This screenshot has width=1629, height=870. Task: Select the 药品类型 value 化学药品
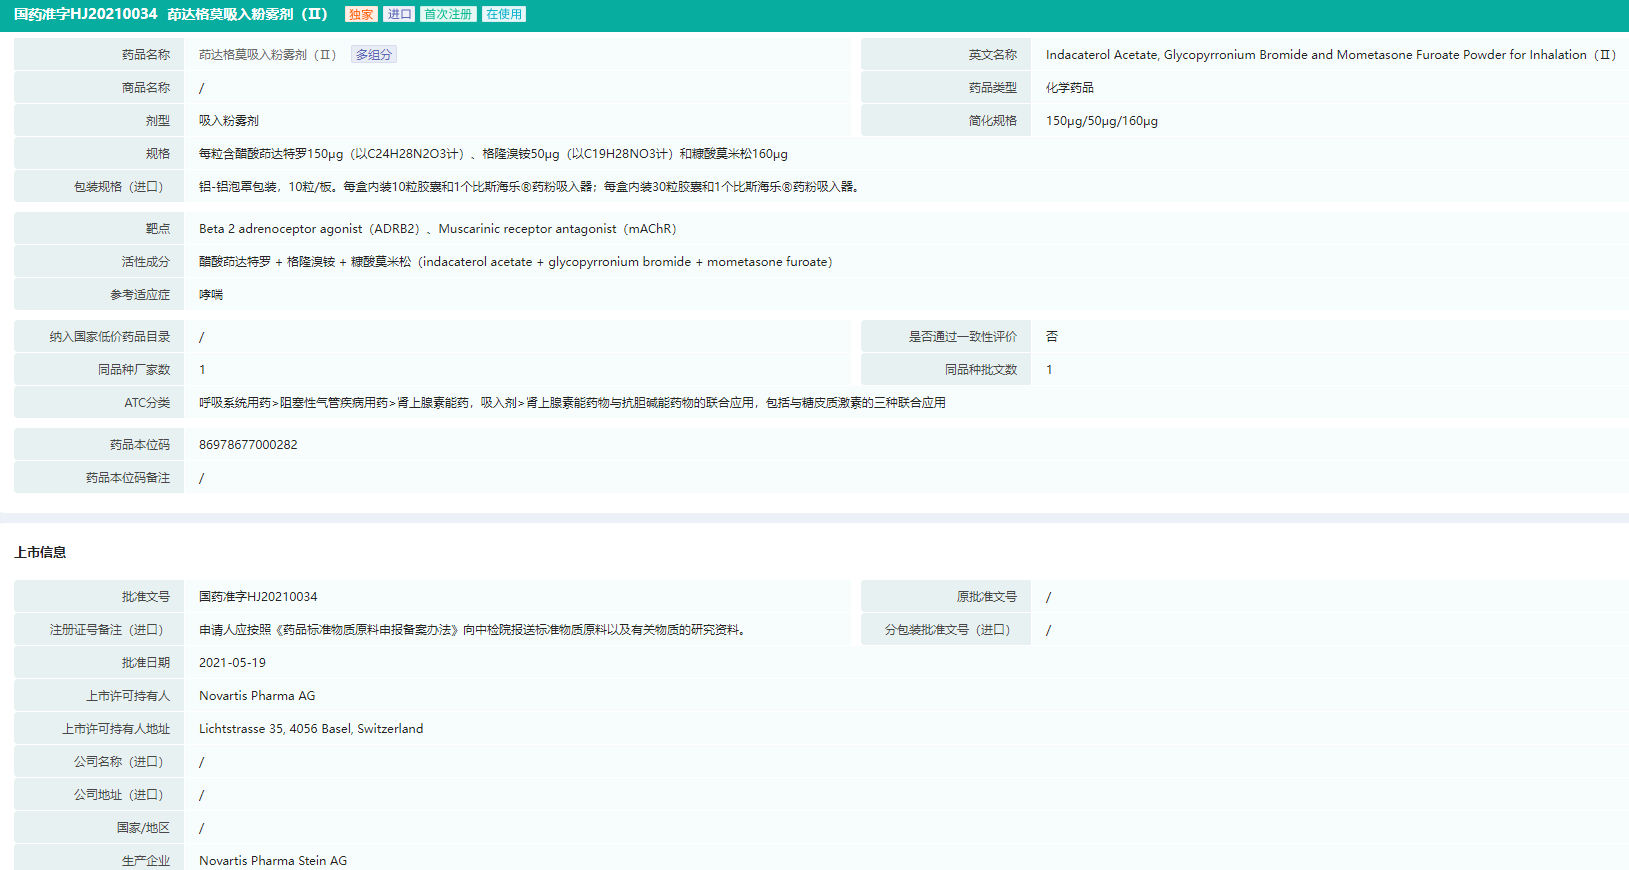click(x=1070, y=88)
